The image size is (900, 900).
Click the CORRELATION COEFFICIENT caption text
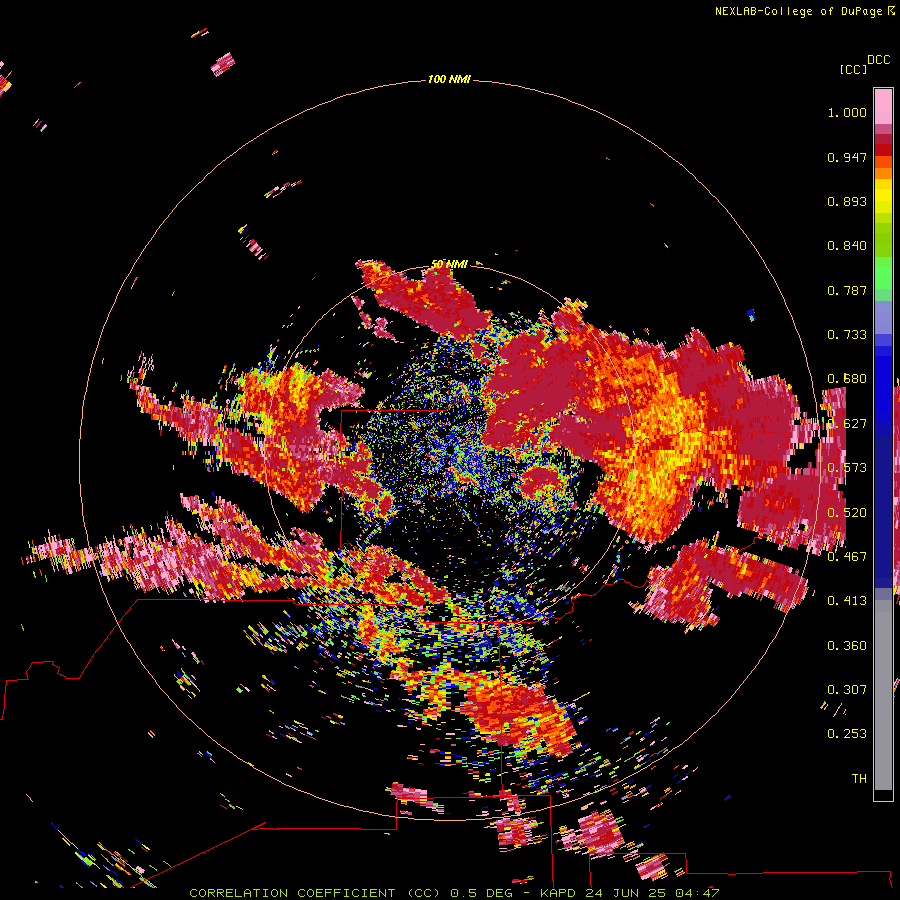[292, 893]
